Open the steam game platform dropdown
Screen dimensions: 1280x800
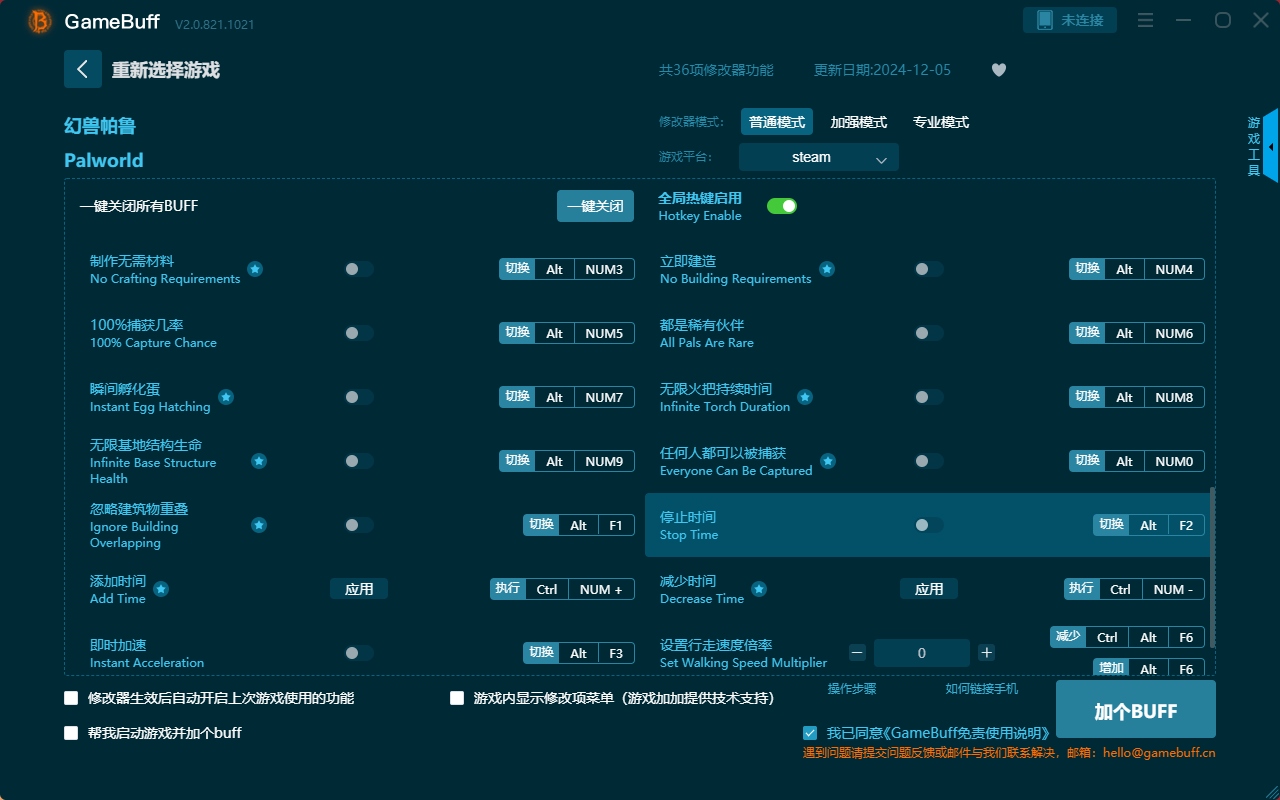(818, 157)
